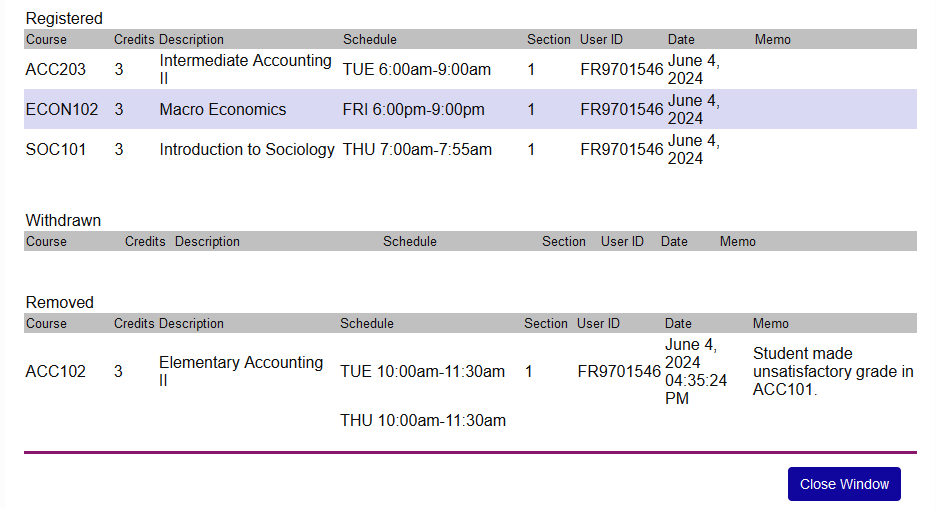Click FRI 6:00pm-9:00pm schedule entry
This screenshot has height=508, width=936.
[413, 110]
